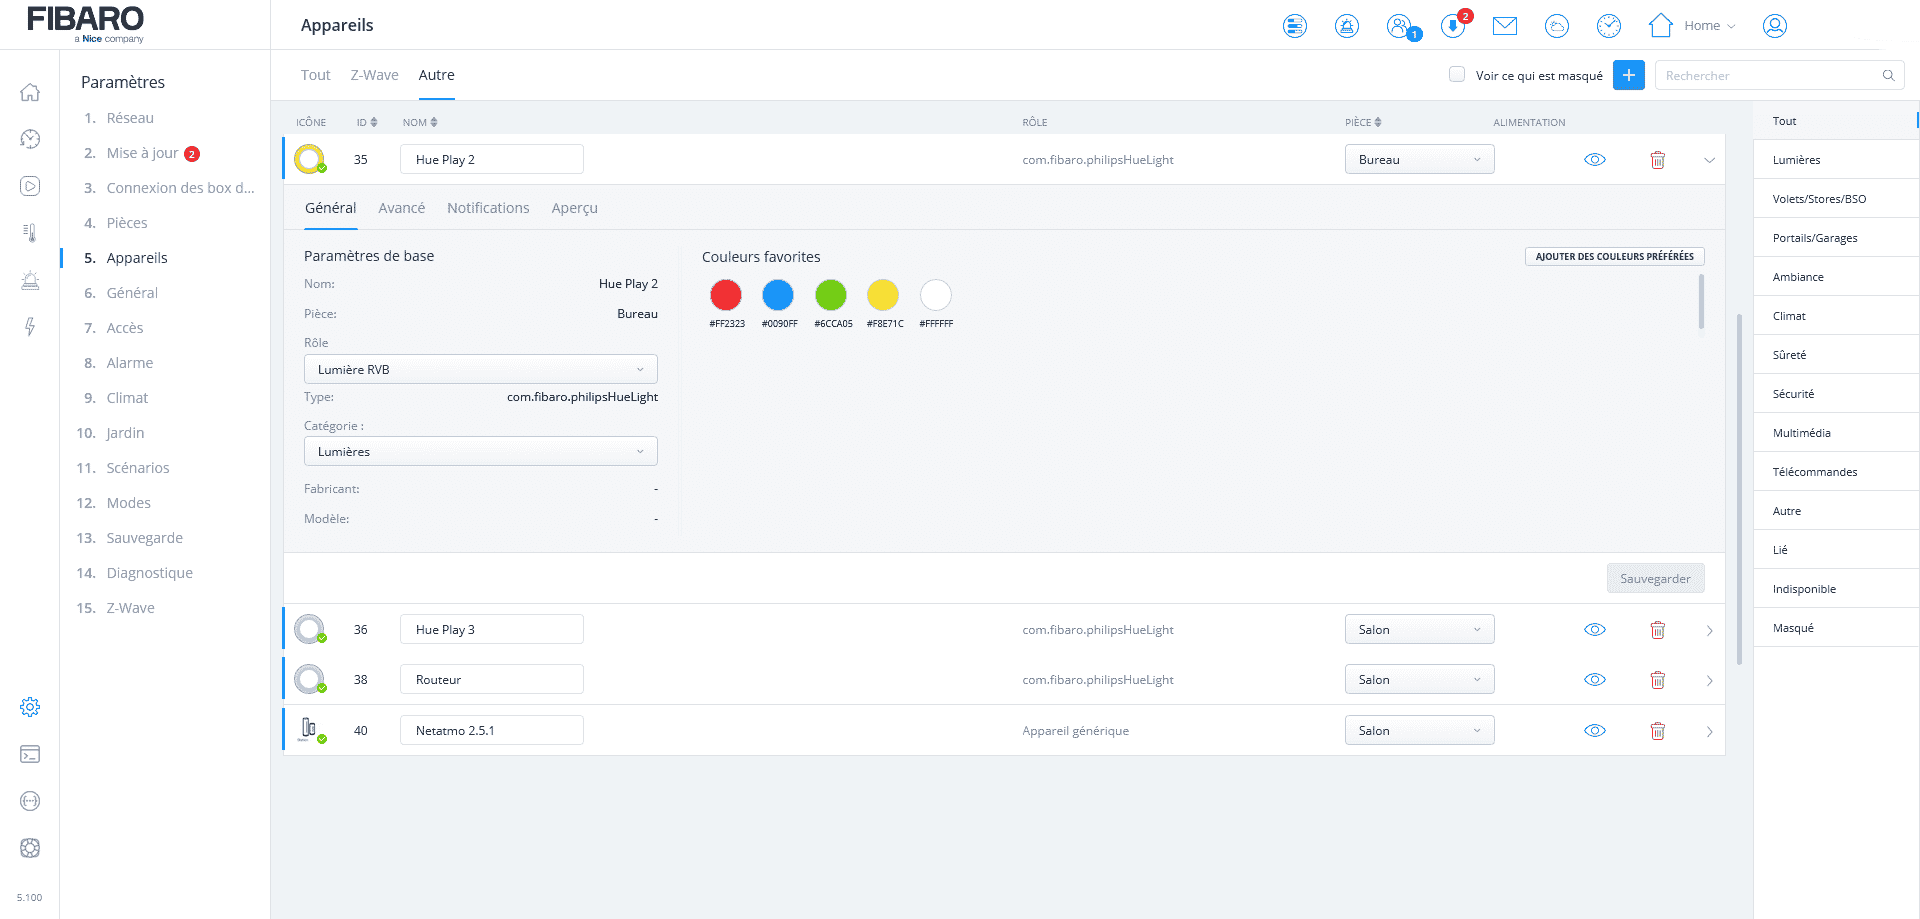This screenshot has width=1920, height=919.
Task: Open the Rôle 'Lumière RVB' dropdown
Action: click(x=481, y=369)
